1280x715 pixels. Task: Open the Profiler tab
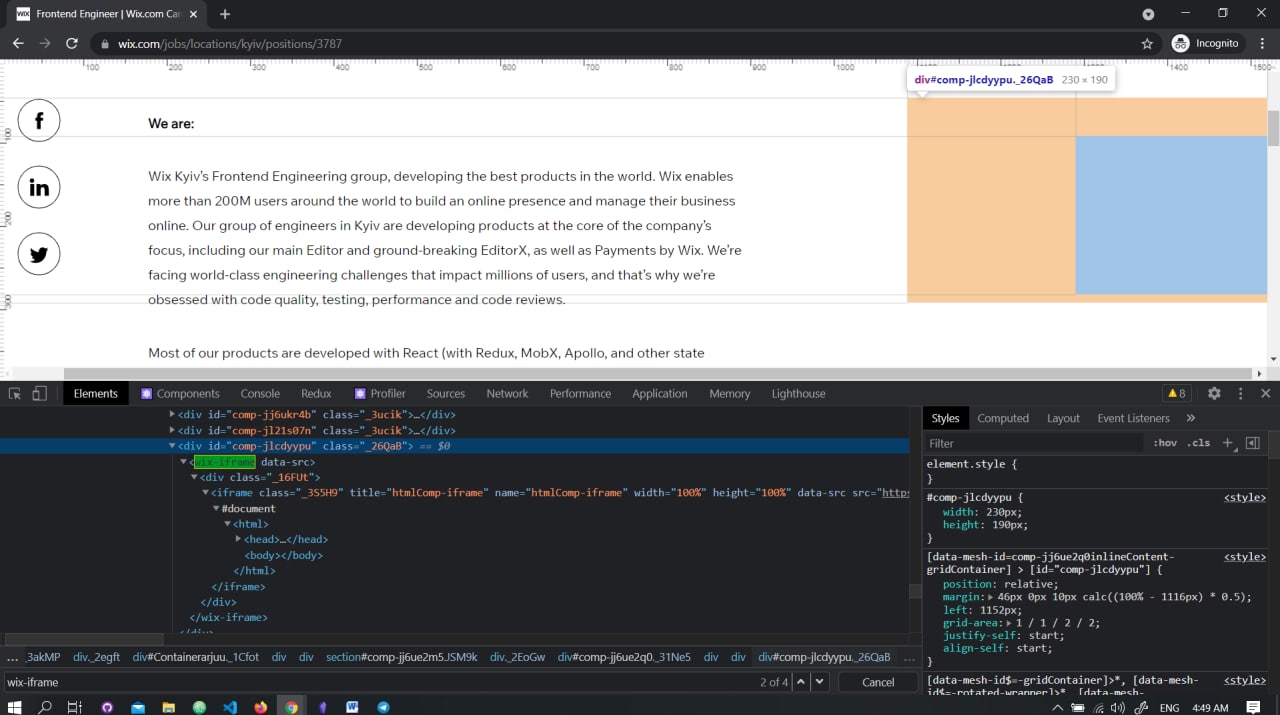[x=380, y=394]
